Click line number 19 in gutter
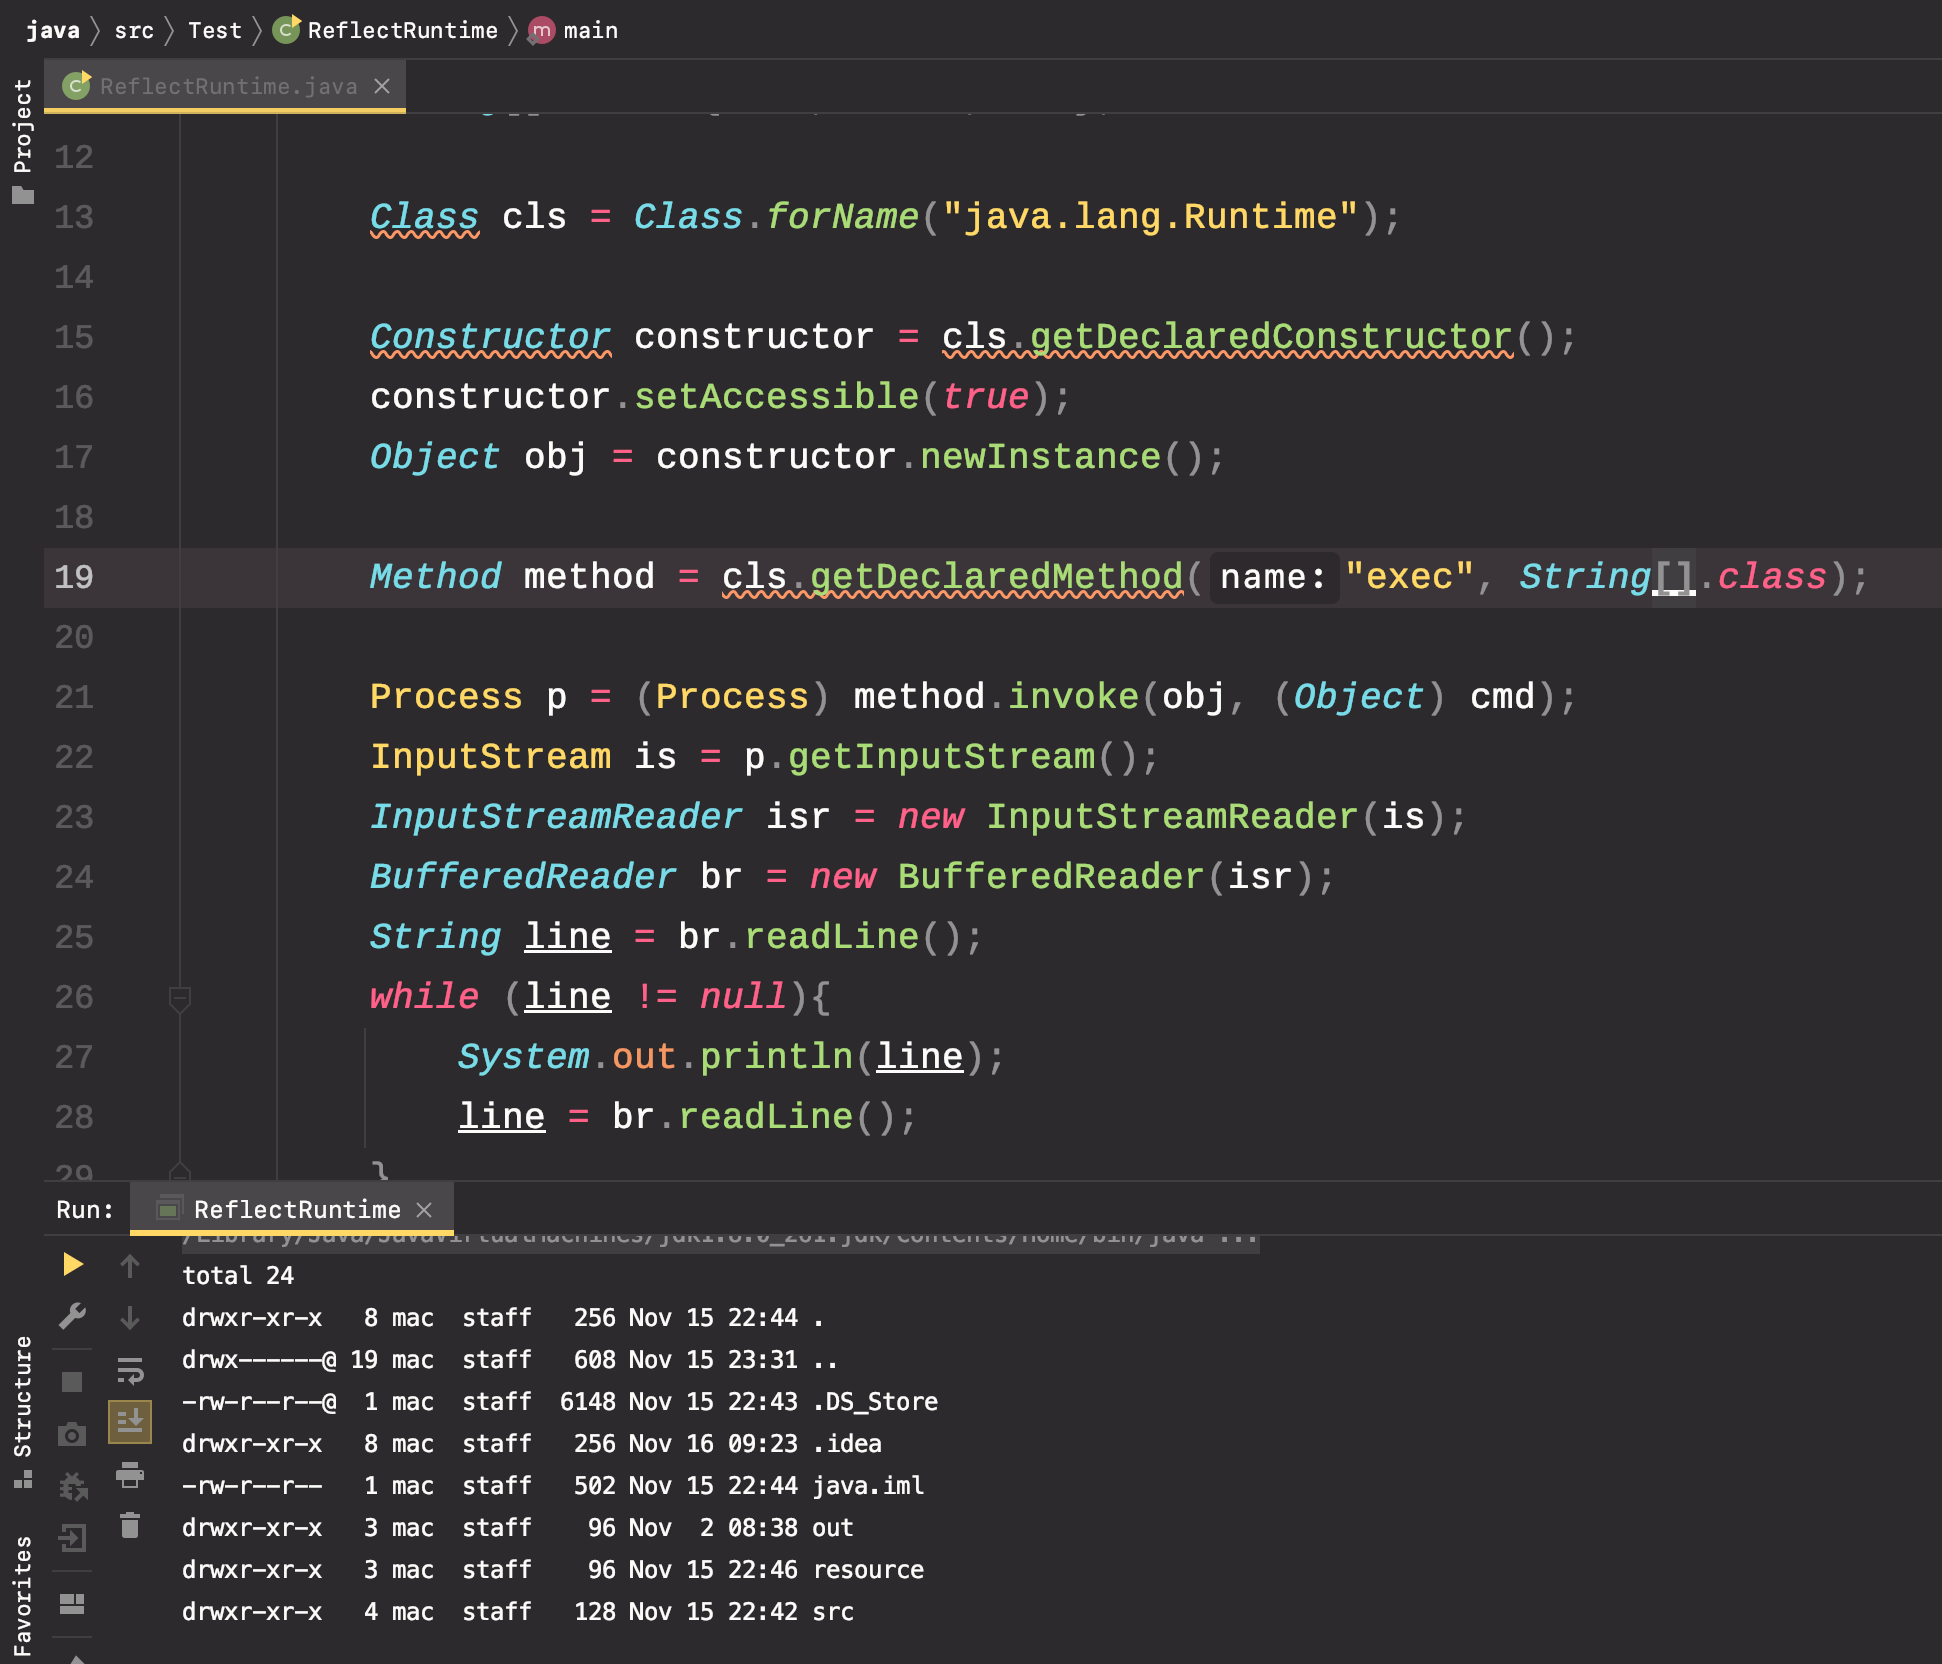This screenshot has width=1942, height=1664. point(74,577)
